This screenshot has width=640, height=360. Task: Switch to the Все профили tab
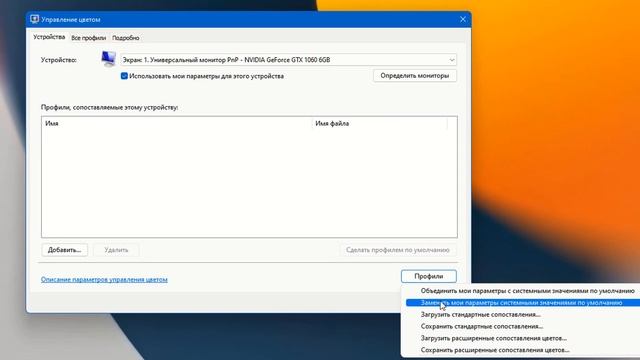(89, 38)
